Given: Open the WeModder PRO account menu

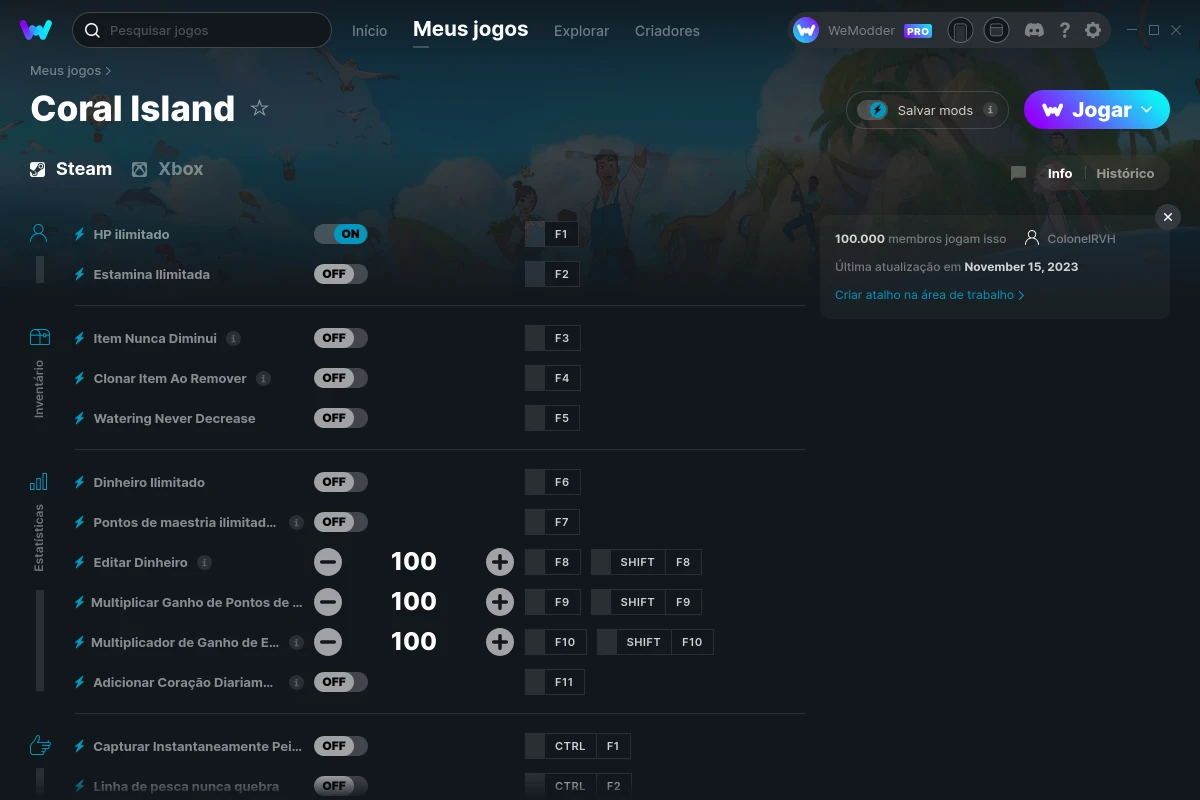Looking at the screenshot, I should click(862, 30).
